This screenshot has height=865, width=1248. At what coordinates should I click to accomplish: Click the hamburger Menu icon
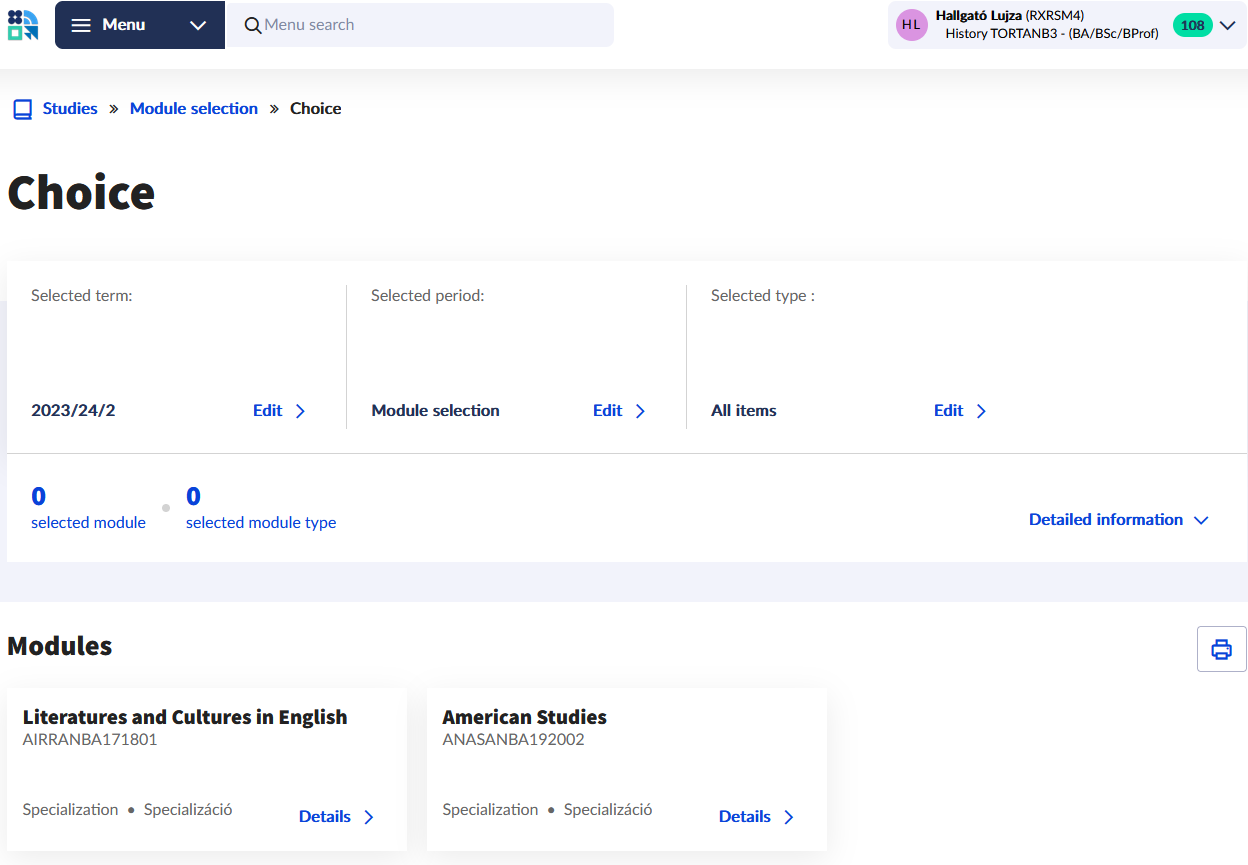[x=82, y=25]
